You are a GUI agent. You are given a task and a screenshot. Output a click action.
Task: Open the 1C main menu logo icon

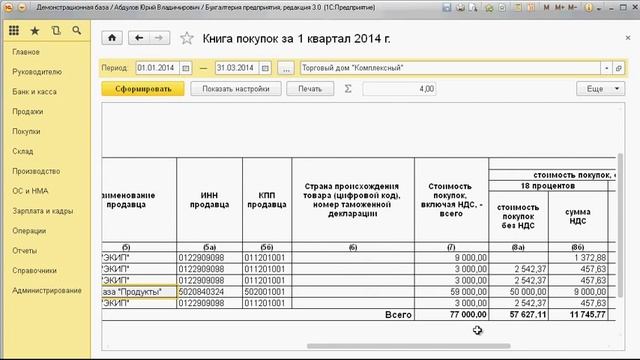(x=9, y=7)
